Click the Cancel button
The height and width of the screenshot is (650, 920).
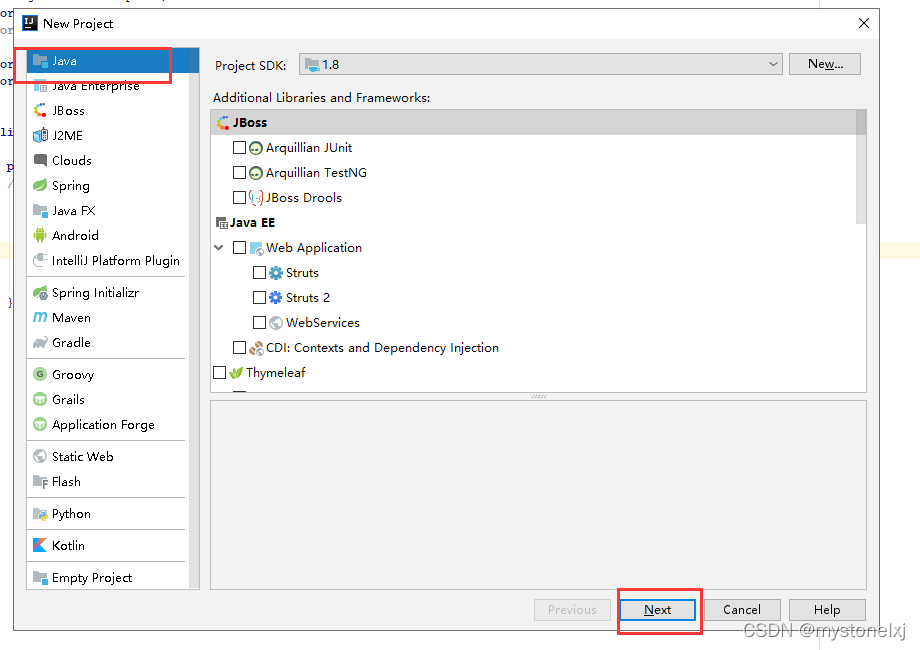point(742,610)
